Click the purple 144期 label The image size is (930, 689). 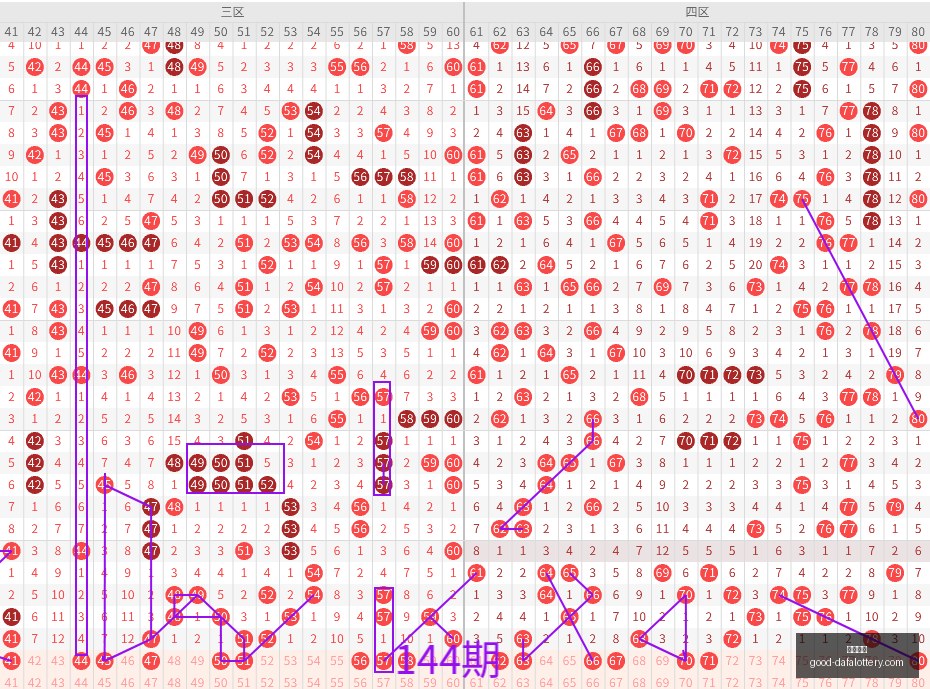pos(448,659)
